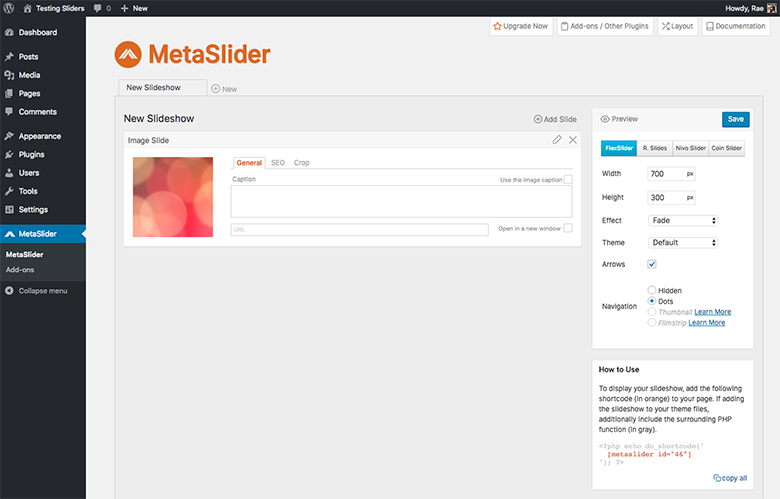Open Howdy, Rae account menu
Screen dimensions: 780x499
pos(744,8)
